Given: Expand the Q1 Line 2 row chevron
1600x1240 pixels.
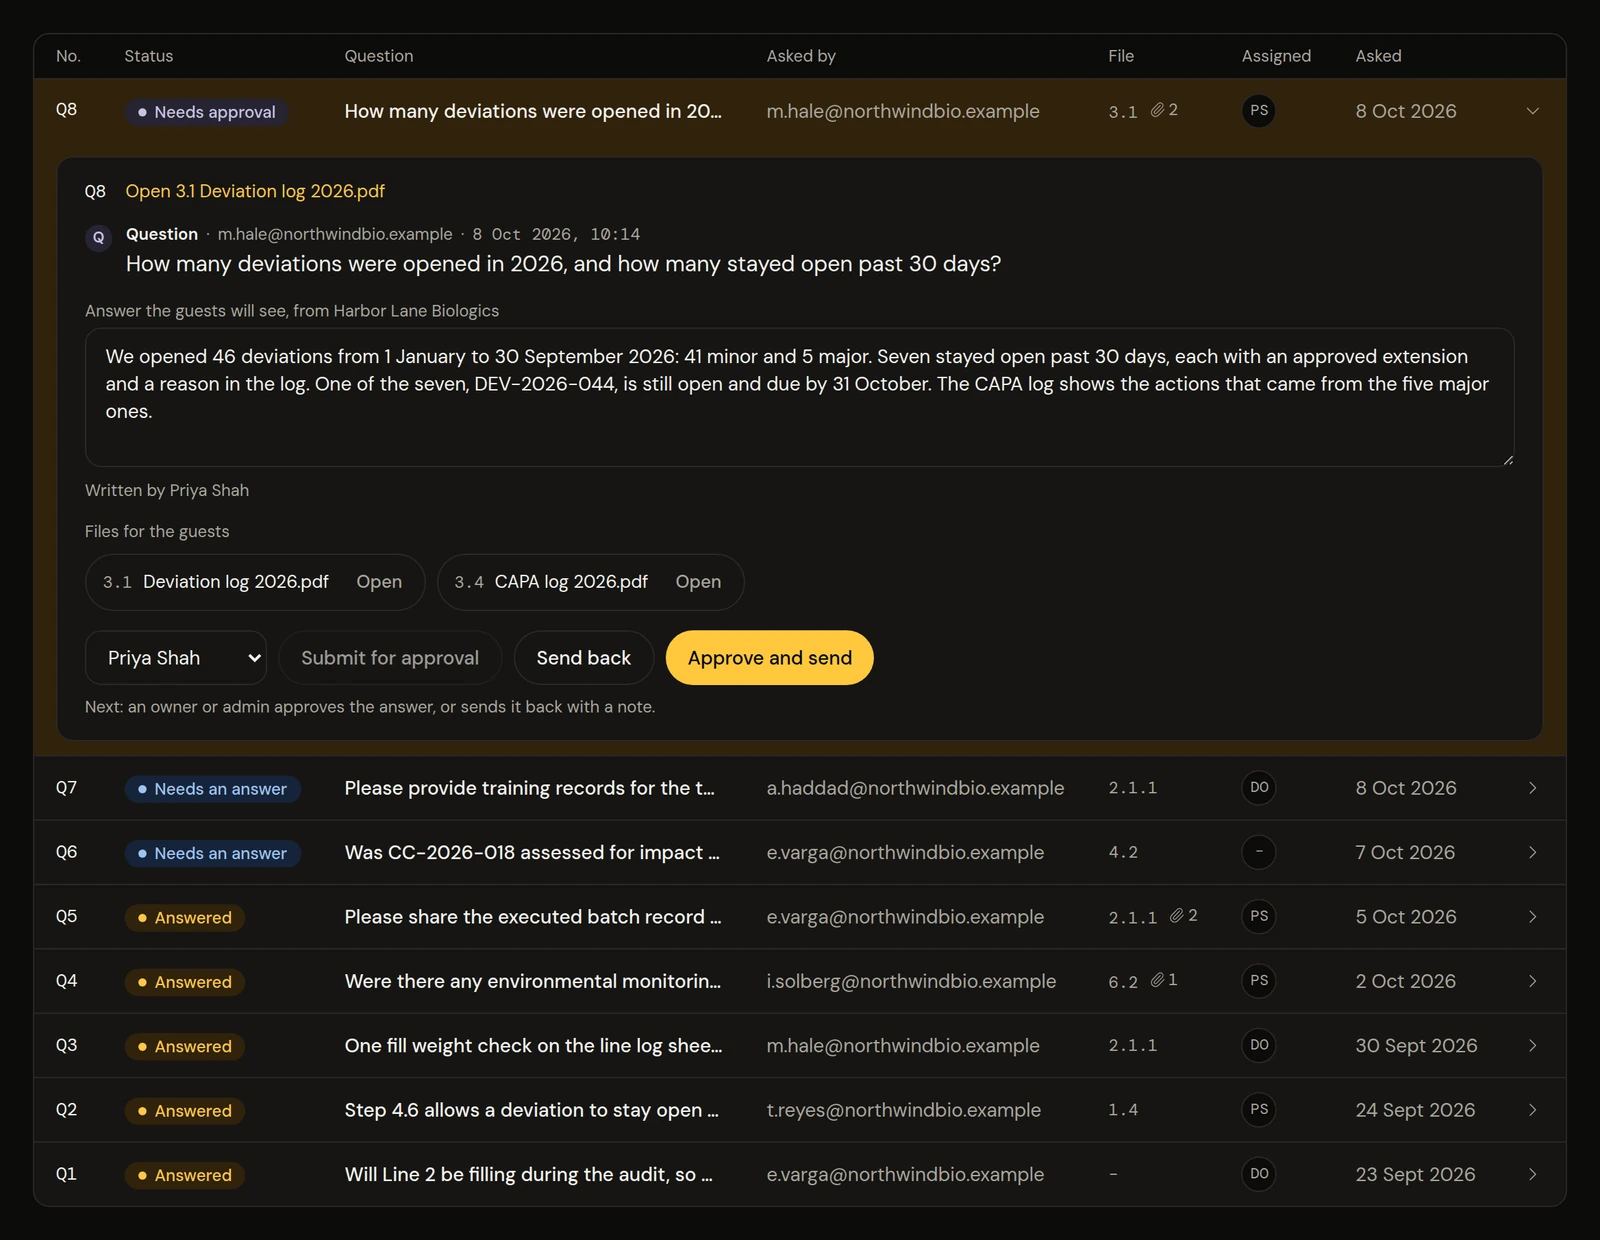Looking at the screenshot, I should coord(1532,1174).
